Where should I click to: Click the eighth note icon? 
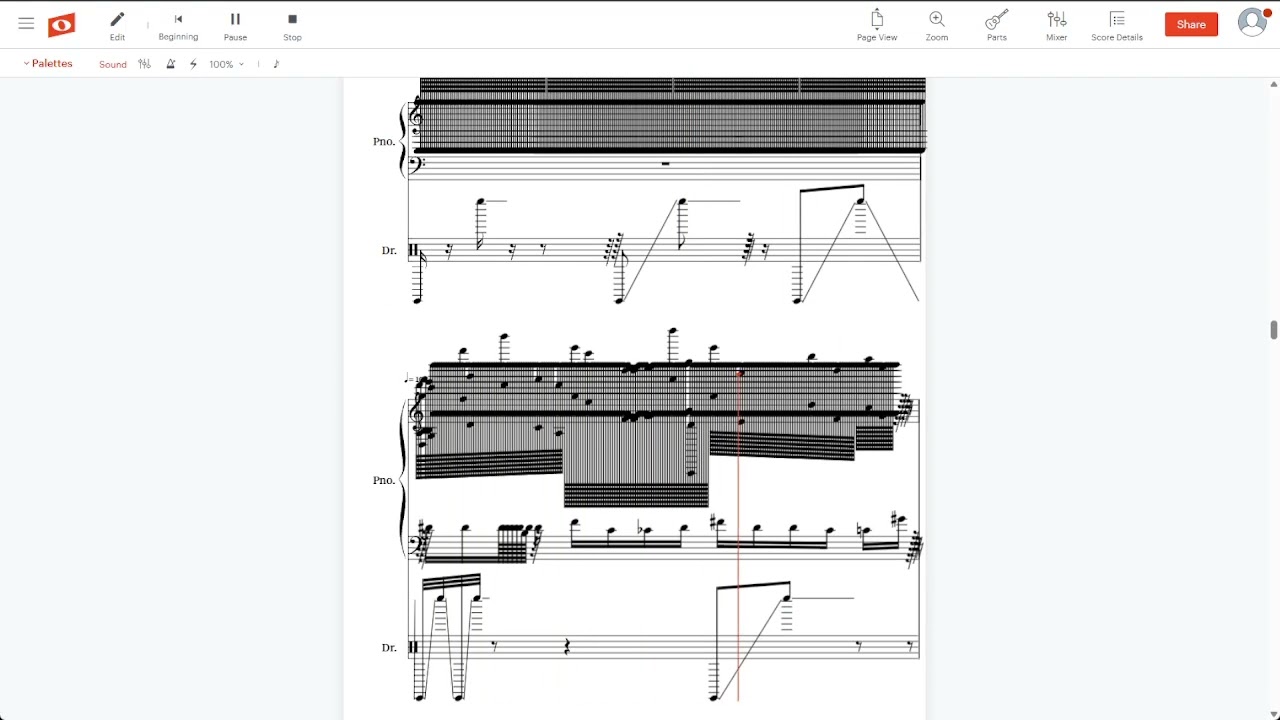point(276,64)
